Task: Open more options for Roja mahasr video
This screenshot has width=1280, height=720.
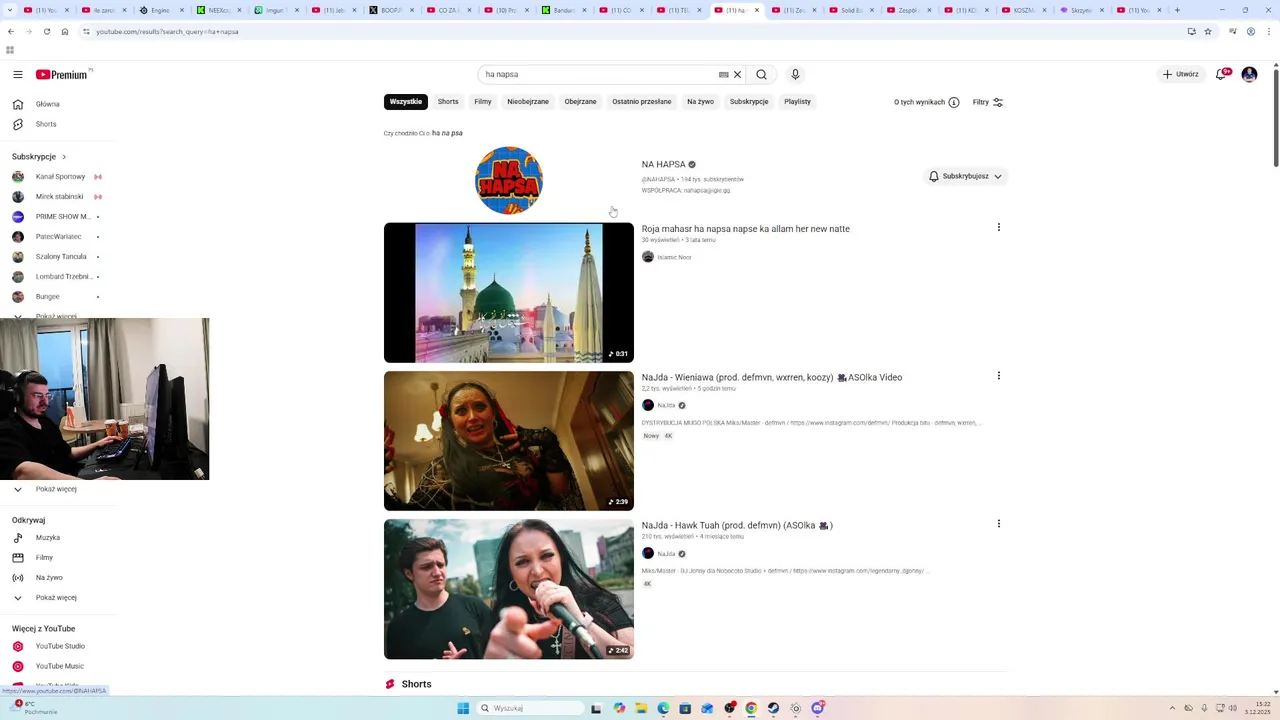Action: click(998, 227)
